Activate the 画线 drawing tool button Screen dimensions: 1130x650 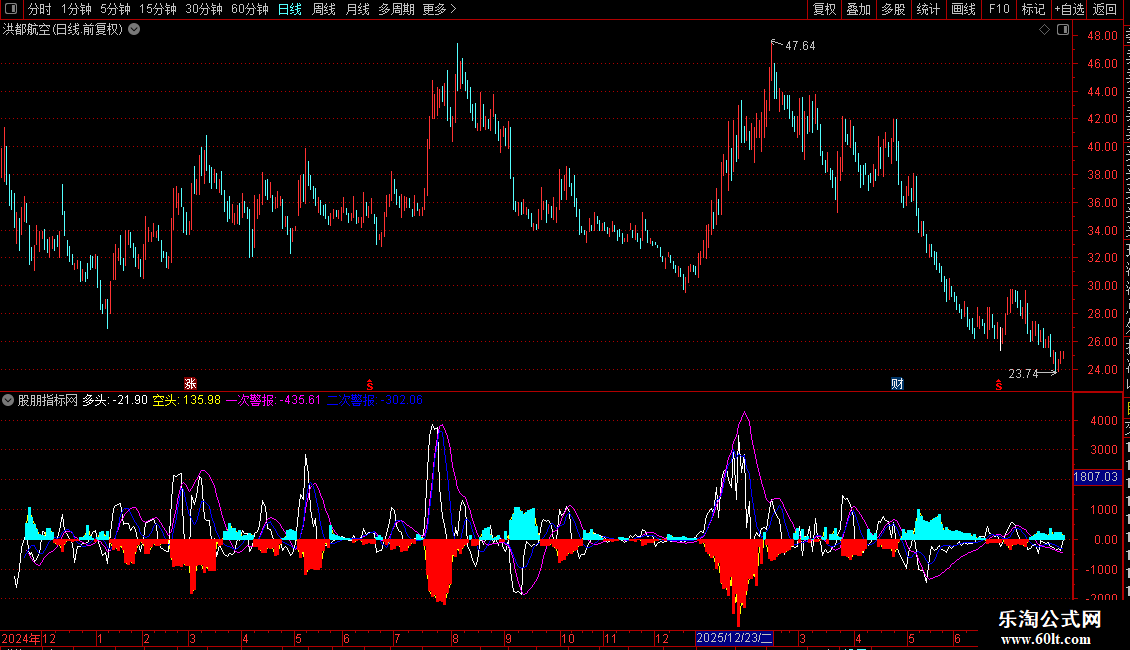point(964,9)
